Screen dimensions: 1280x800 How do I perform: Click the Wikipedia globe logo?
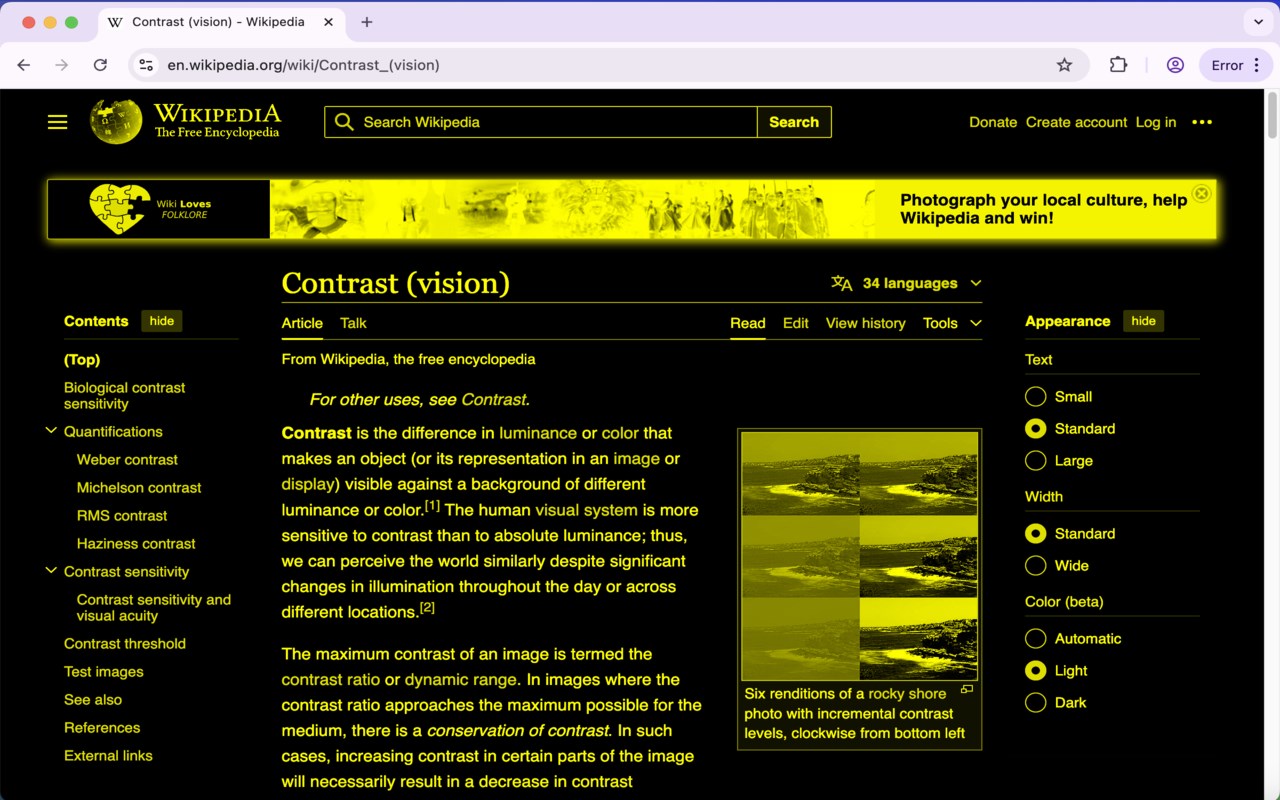(116, 121)
